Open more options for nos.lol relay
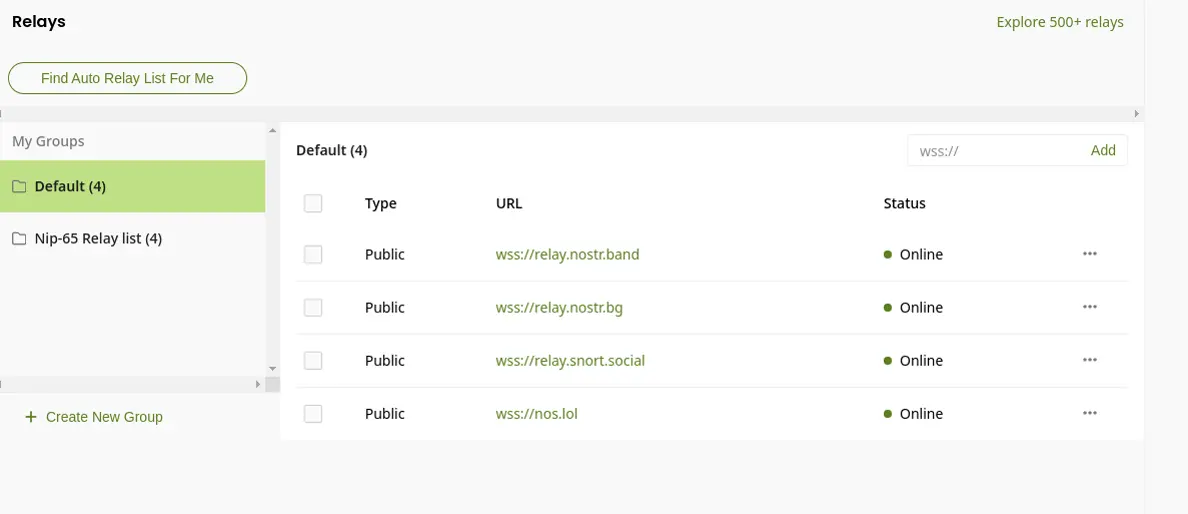Screen dimensions: 1188x514 pyautogui.click(x=1090, y=413)
